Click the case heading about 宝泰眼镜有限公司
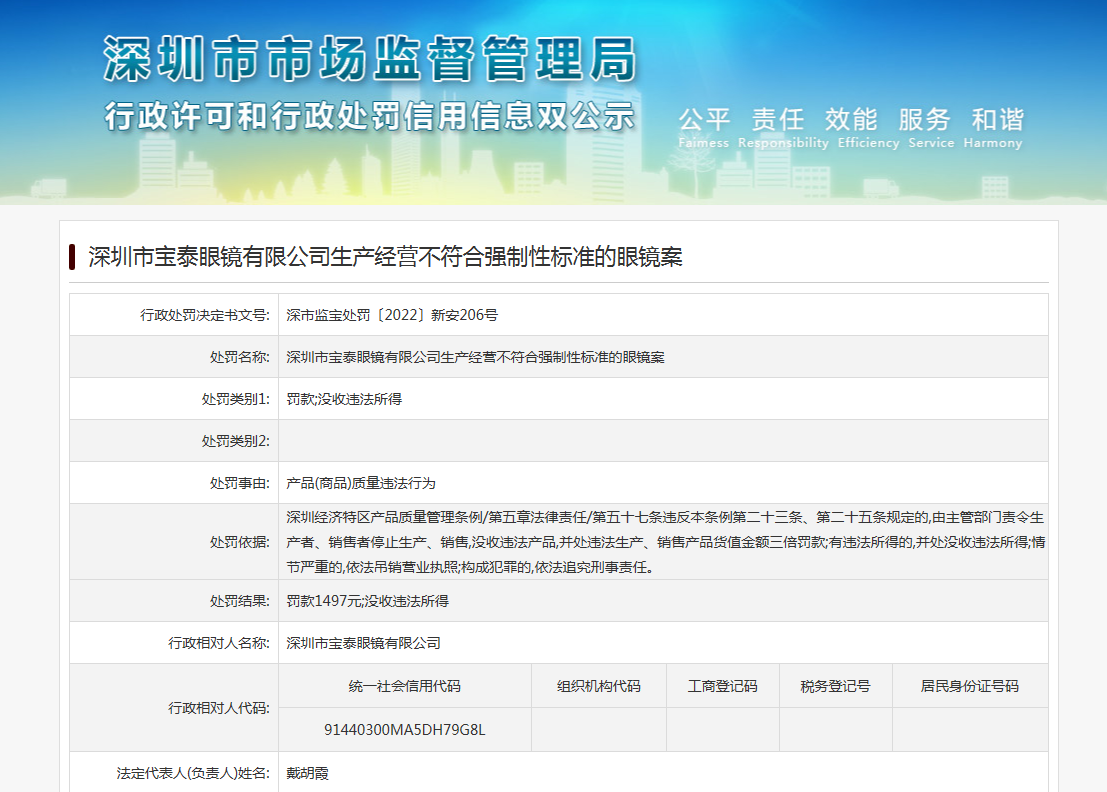 tap(385, 257)
